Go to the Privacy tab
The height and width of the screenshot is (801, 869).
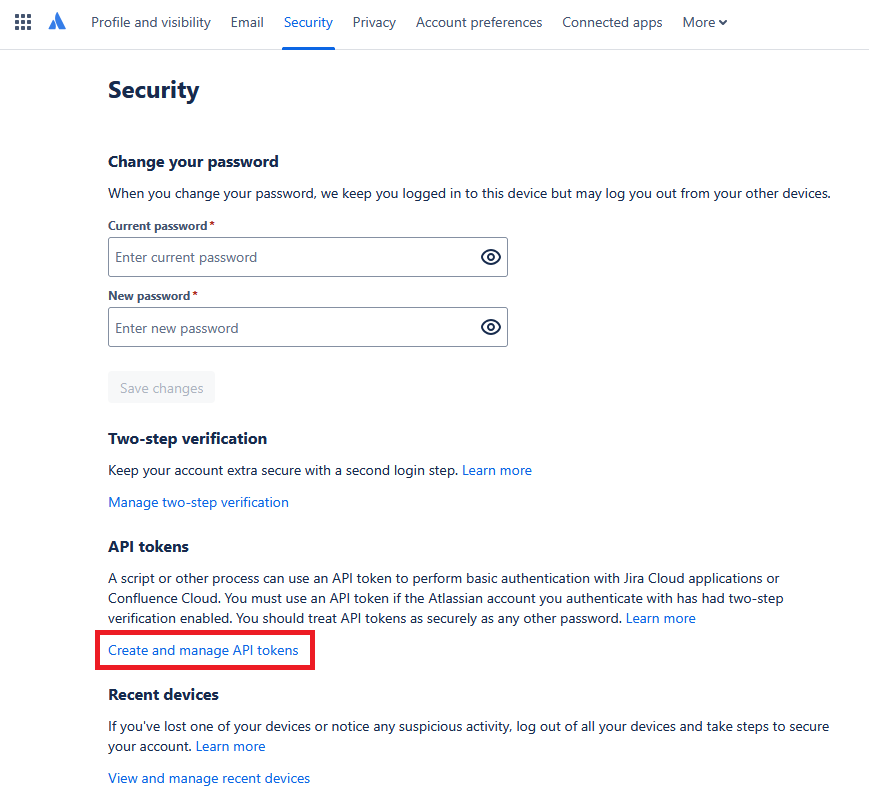point(374,22)
